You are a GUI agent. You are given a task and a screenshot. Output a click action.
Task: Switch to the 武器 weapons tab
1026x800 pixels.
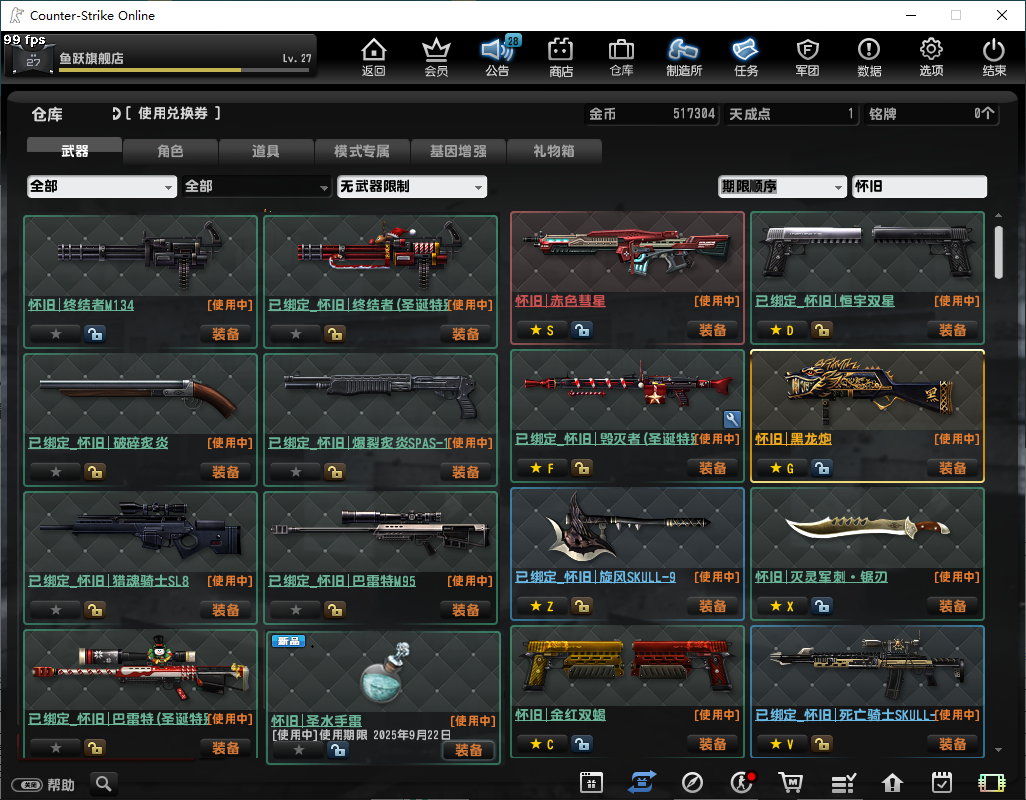[75, 150]
